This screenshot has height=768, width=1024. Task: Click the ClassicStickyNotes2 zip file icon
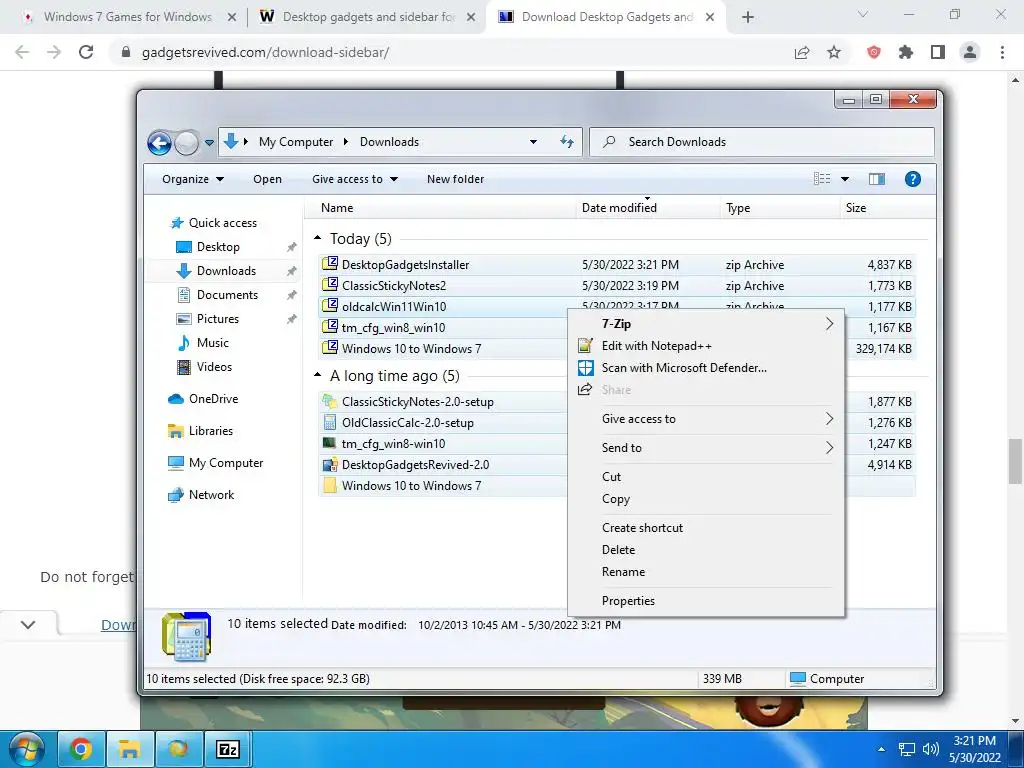330,285
